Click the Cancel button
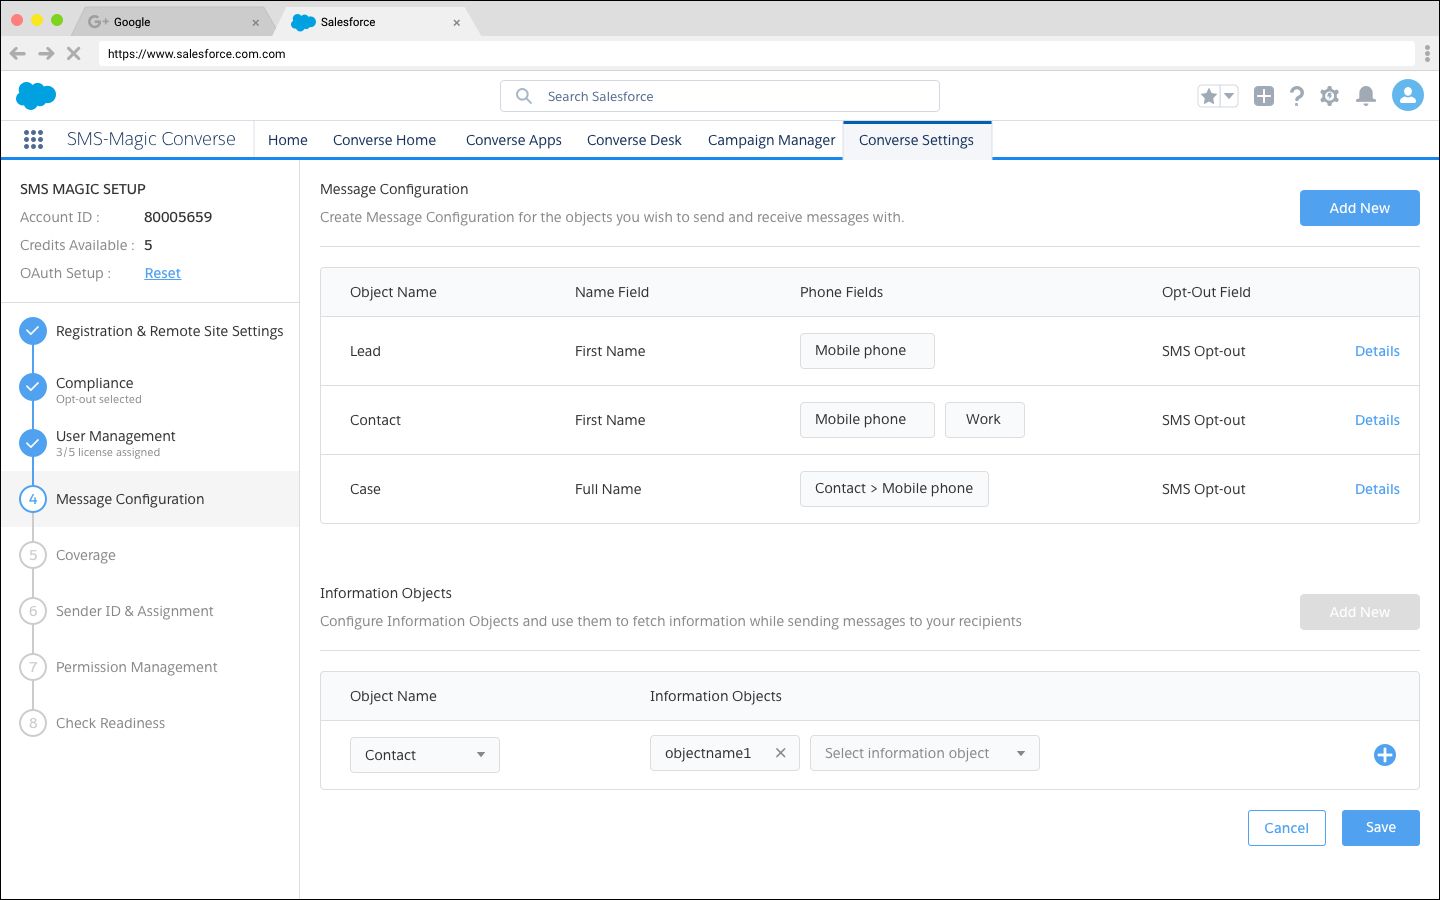The width and height of the screenshot is (1440, 900). [1287, 828]
